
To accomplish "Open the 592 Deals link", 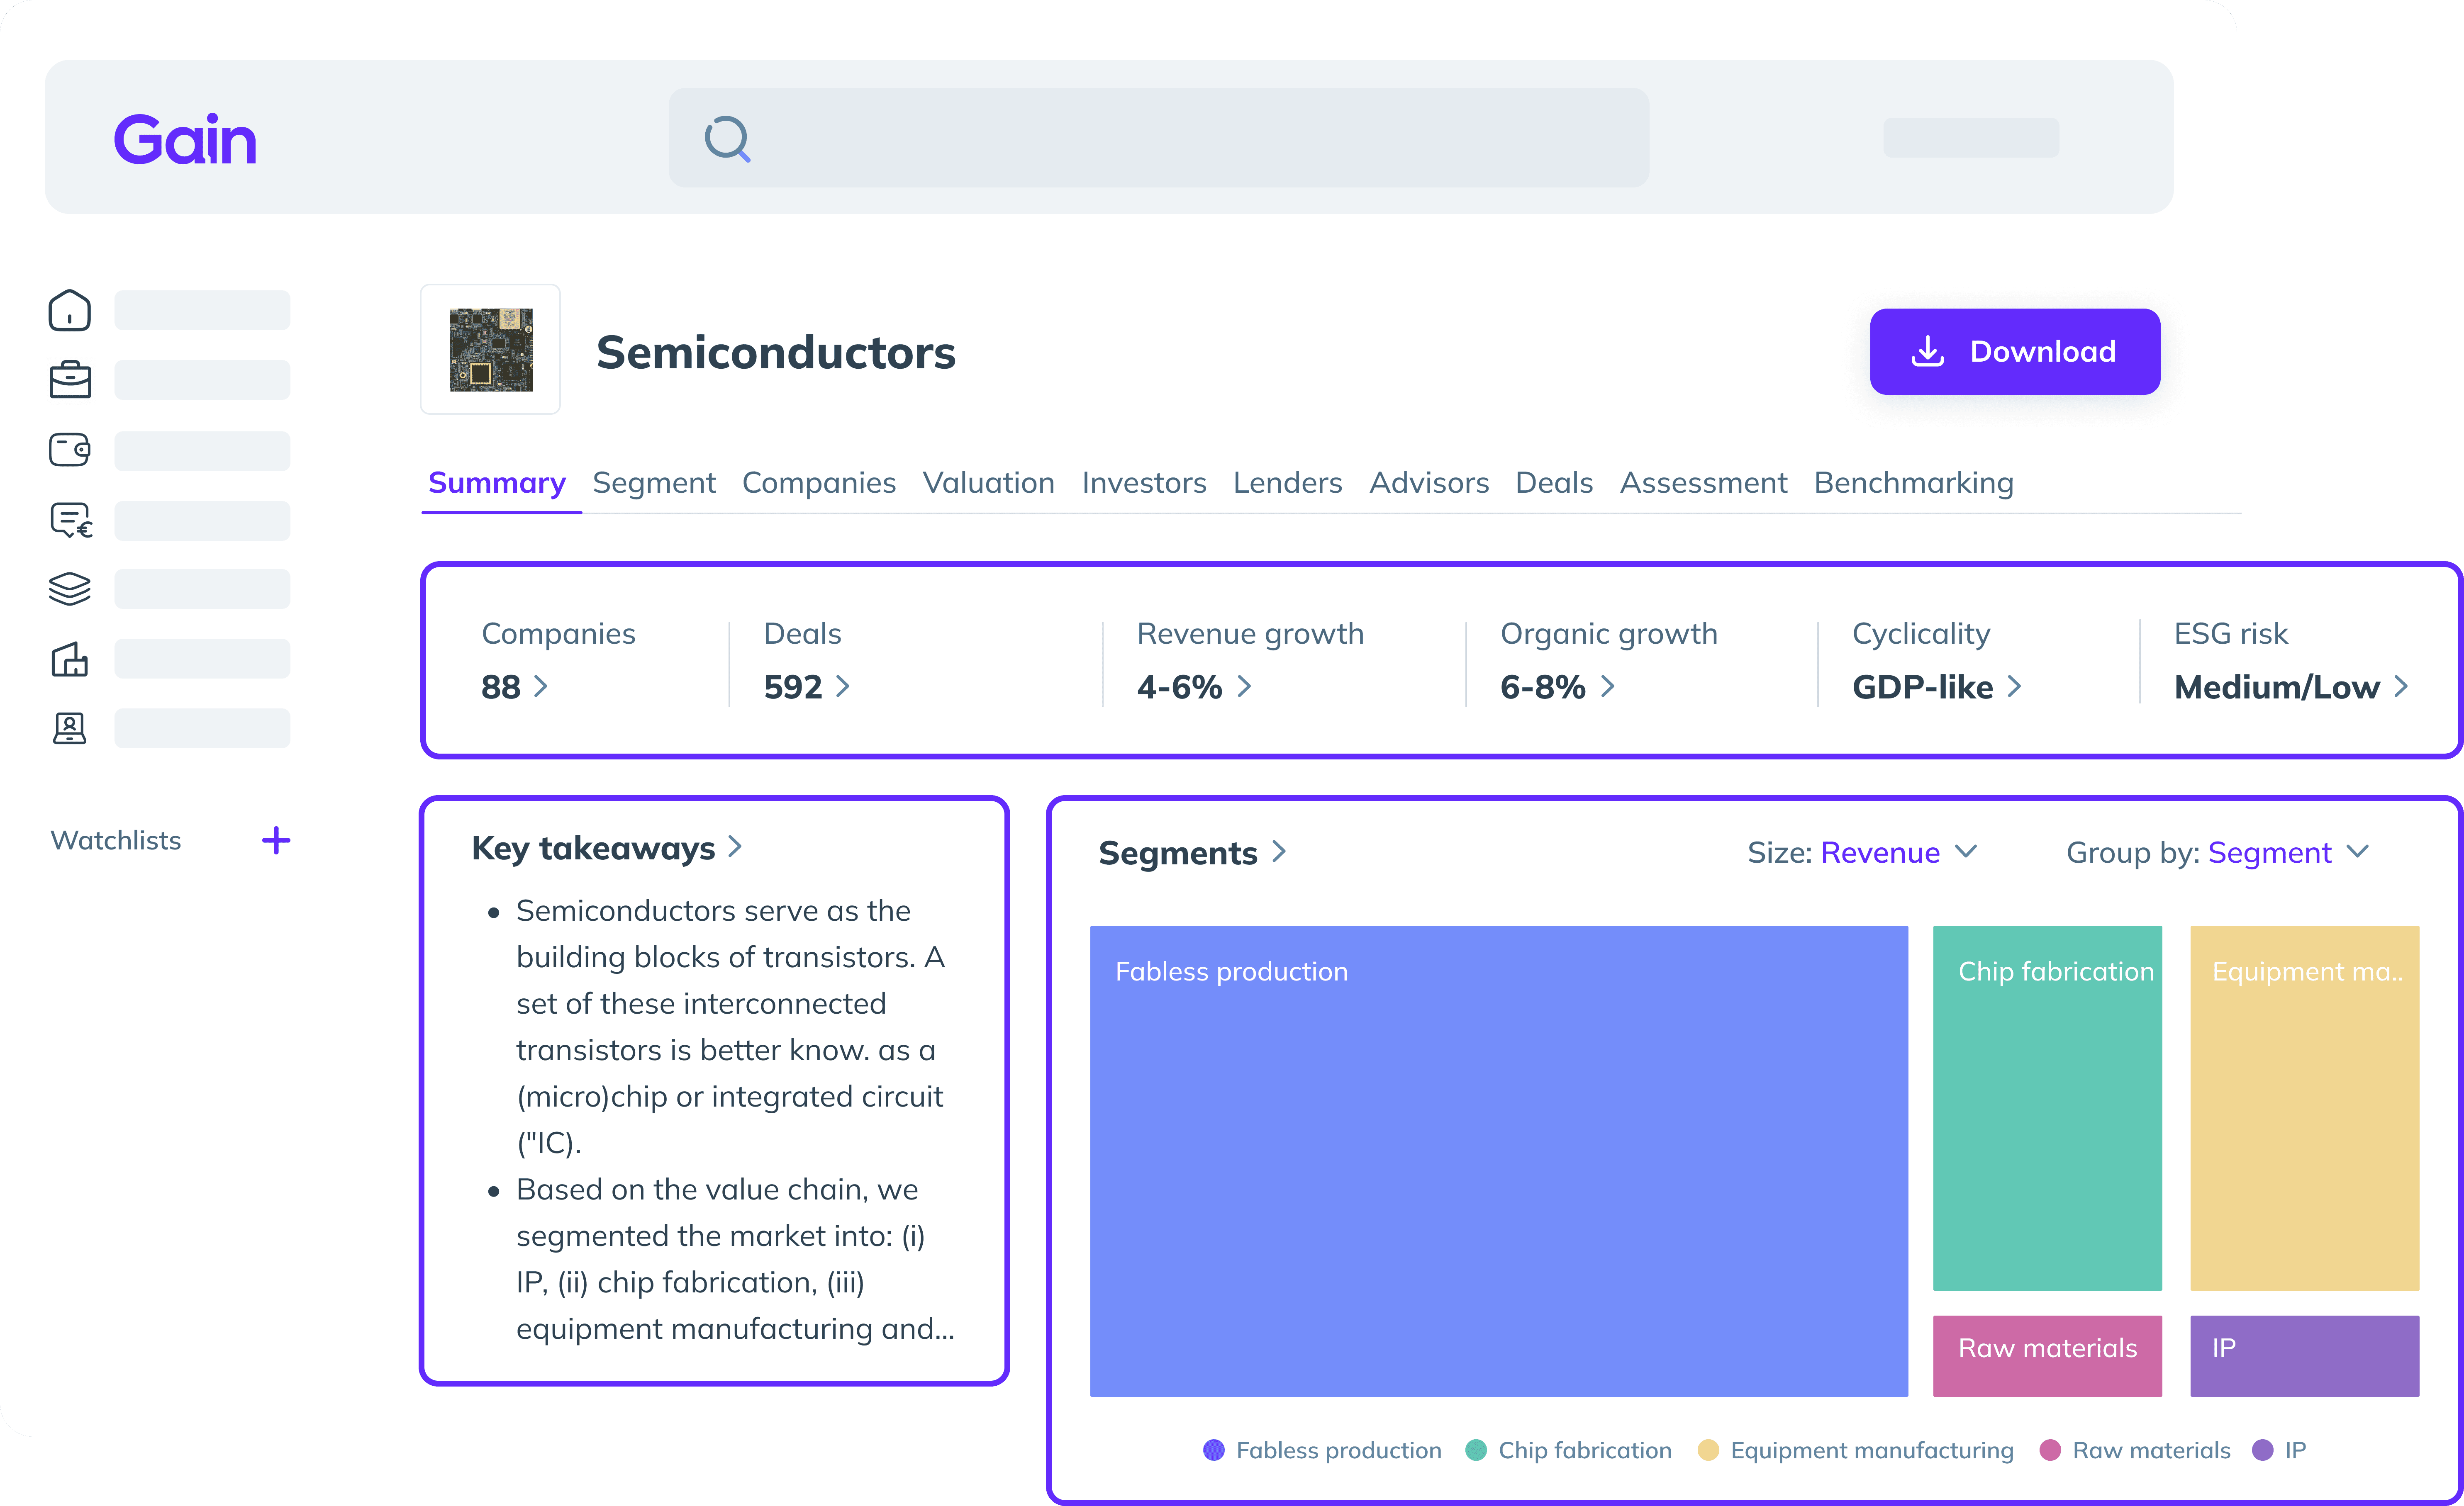I will coord(806,687).
